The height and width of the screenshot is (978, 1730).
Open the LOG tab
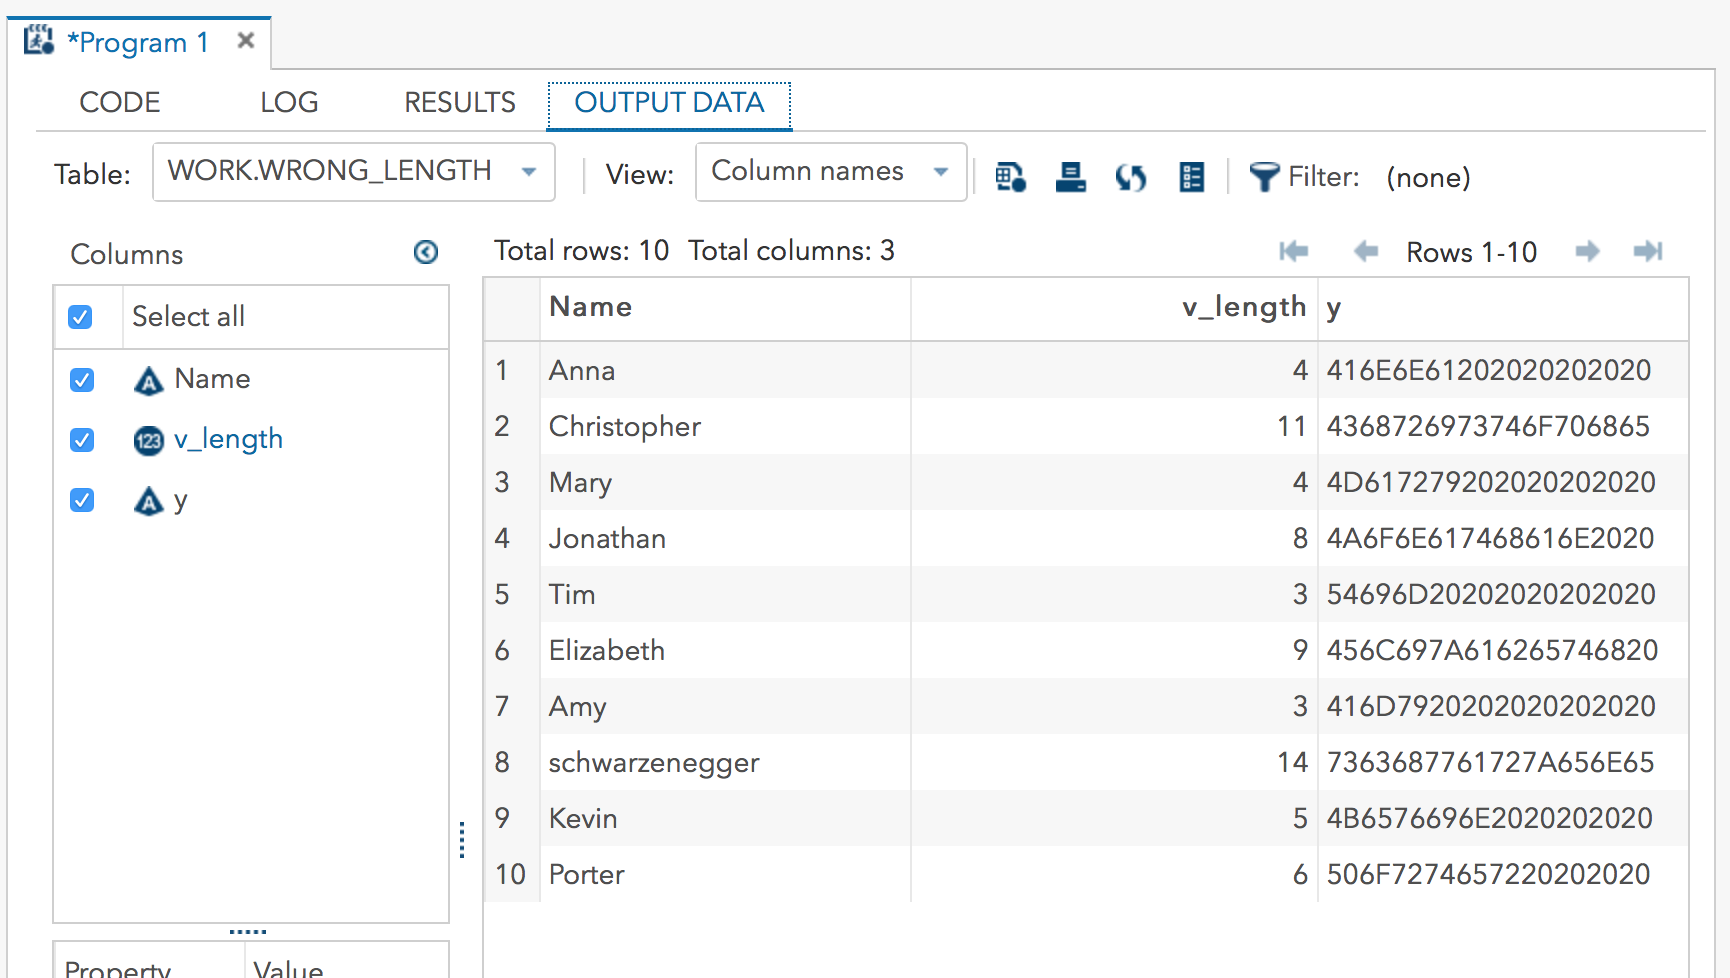click(x=289, y=102)
